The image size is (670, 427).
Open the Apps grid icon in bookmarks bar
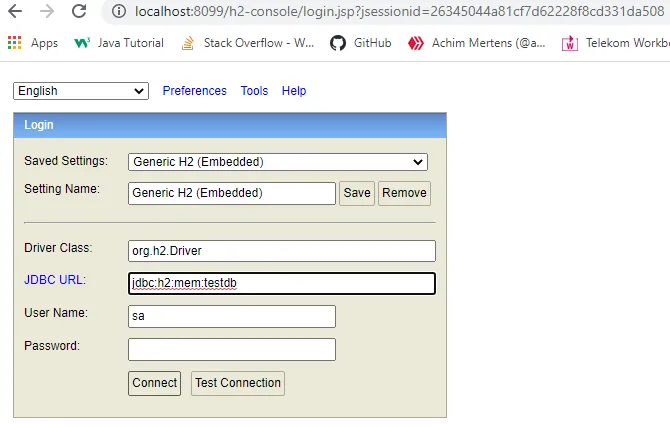click(15, 43)
